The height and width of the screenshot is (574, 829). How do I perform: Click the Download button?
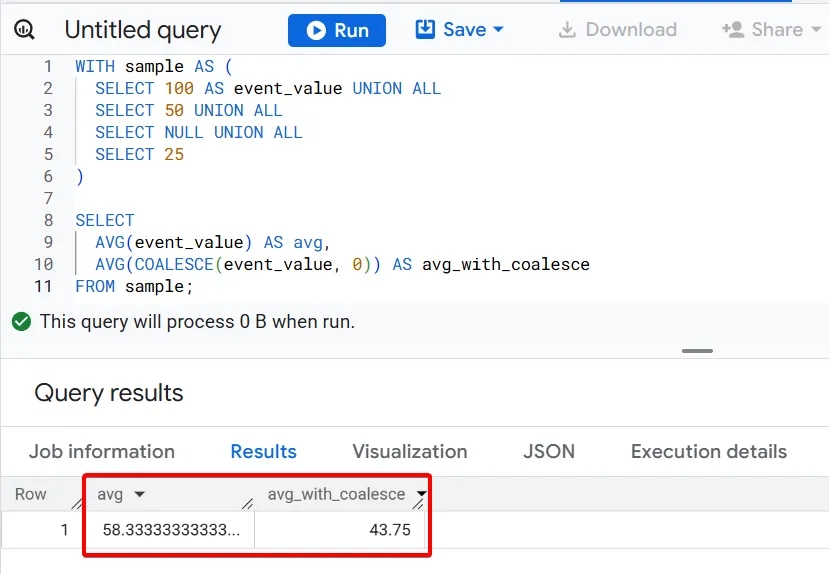point(618,30)
